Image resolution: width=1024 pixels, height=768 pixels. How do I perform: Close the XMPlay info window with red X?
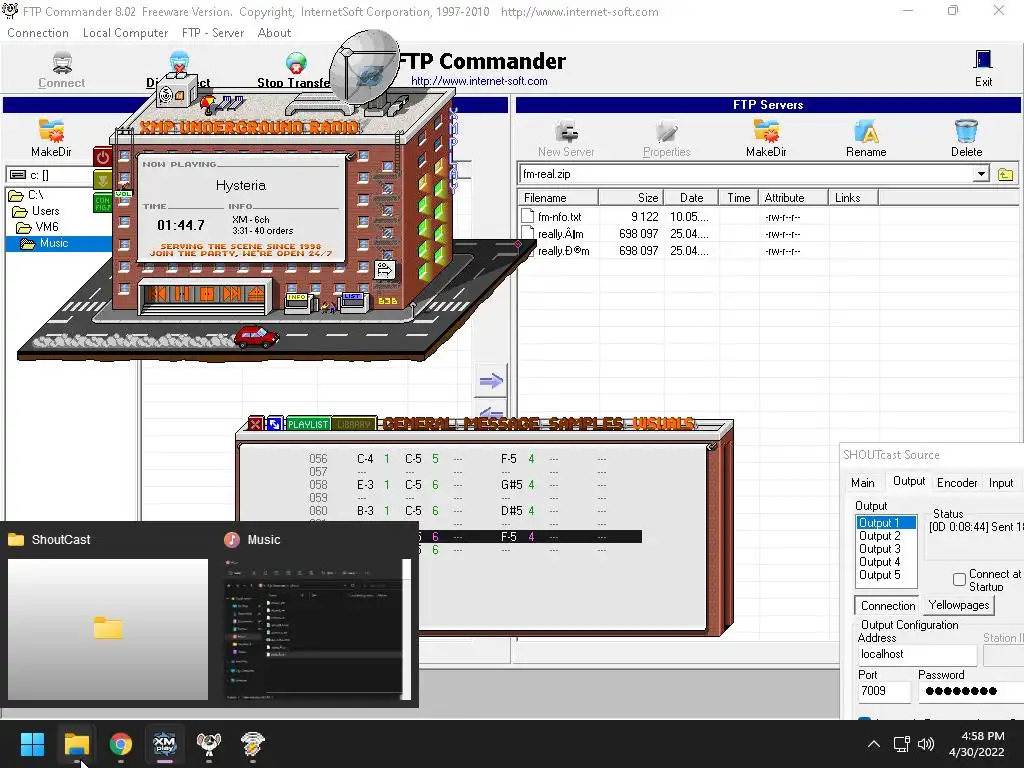click(x=255, y=424)
